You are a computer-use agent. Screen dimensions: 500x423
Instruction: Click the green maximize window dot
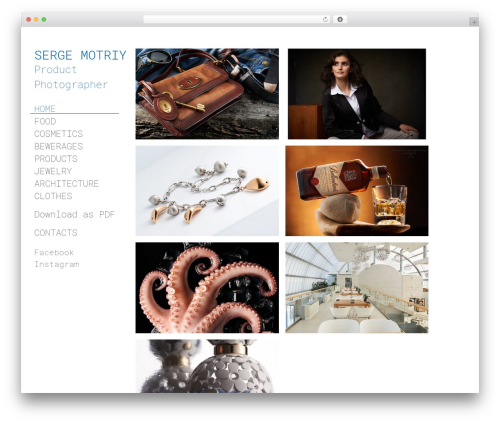tap(44, 19)
